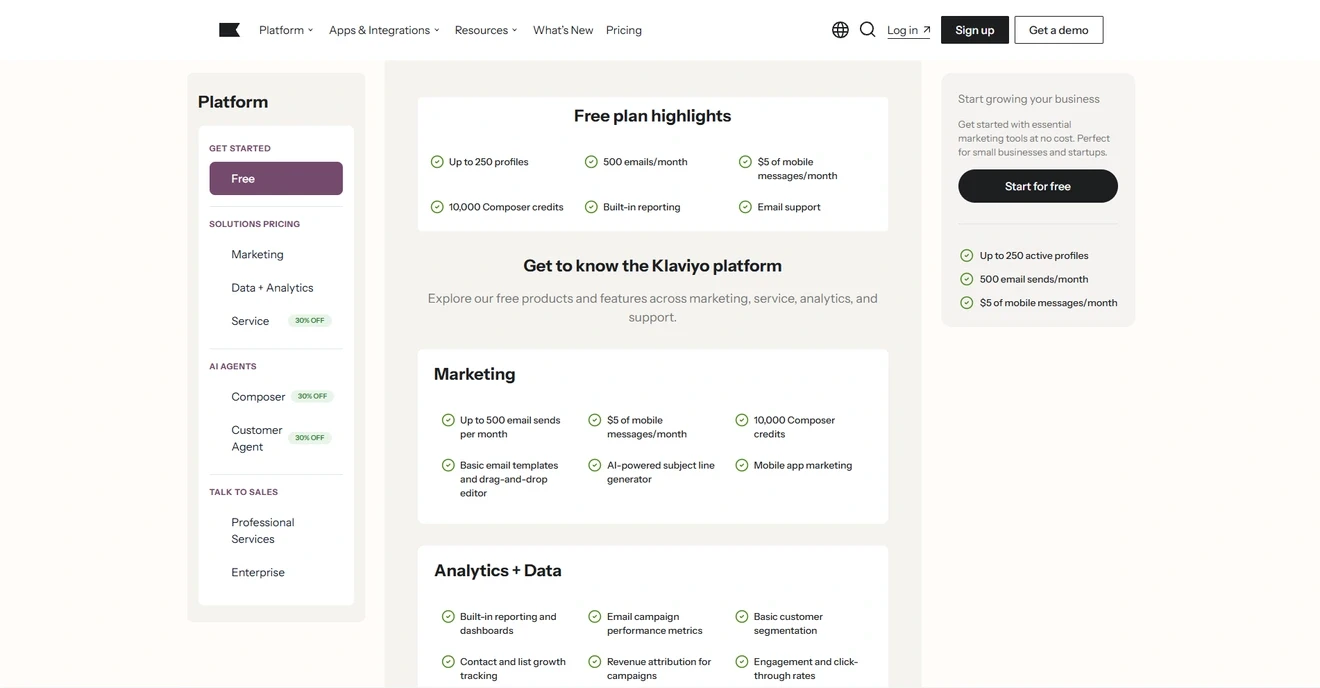Click the Platform sidebar title

[x=233, y=102]
